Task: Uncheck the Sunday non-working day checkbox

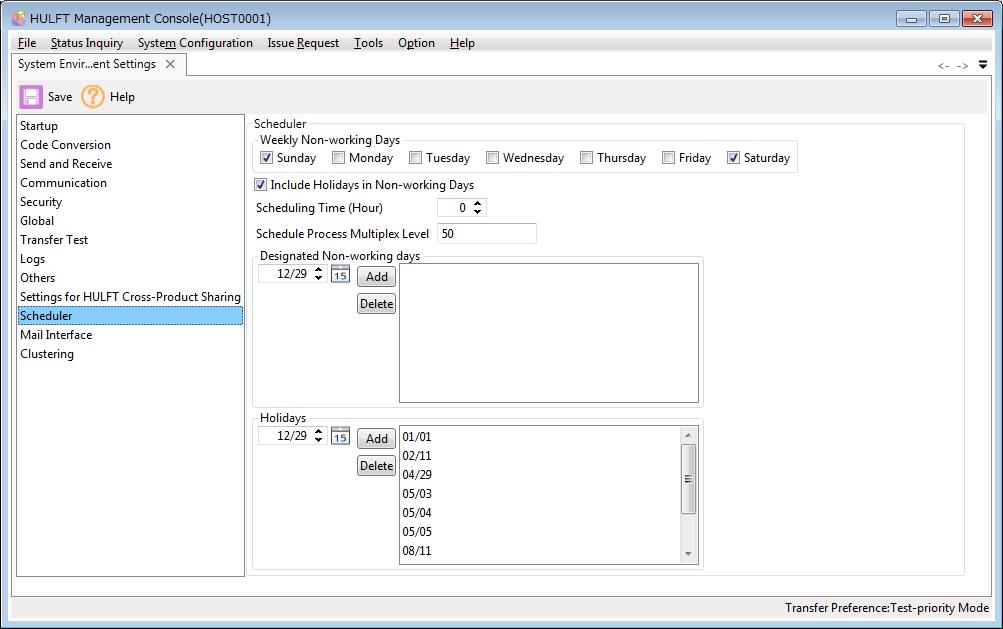Action: 267,158
